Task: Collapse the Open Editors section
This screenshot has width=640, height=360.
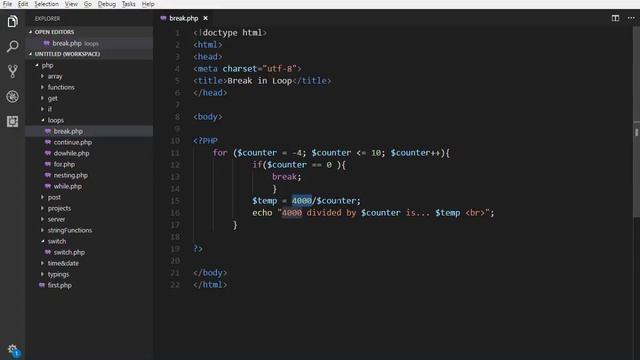Action: 30,32
